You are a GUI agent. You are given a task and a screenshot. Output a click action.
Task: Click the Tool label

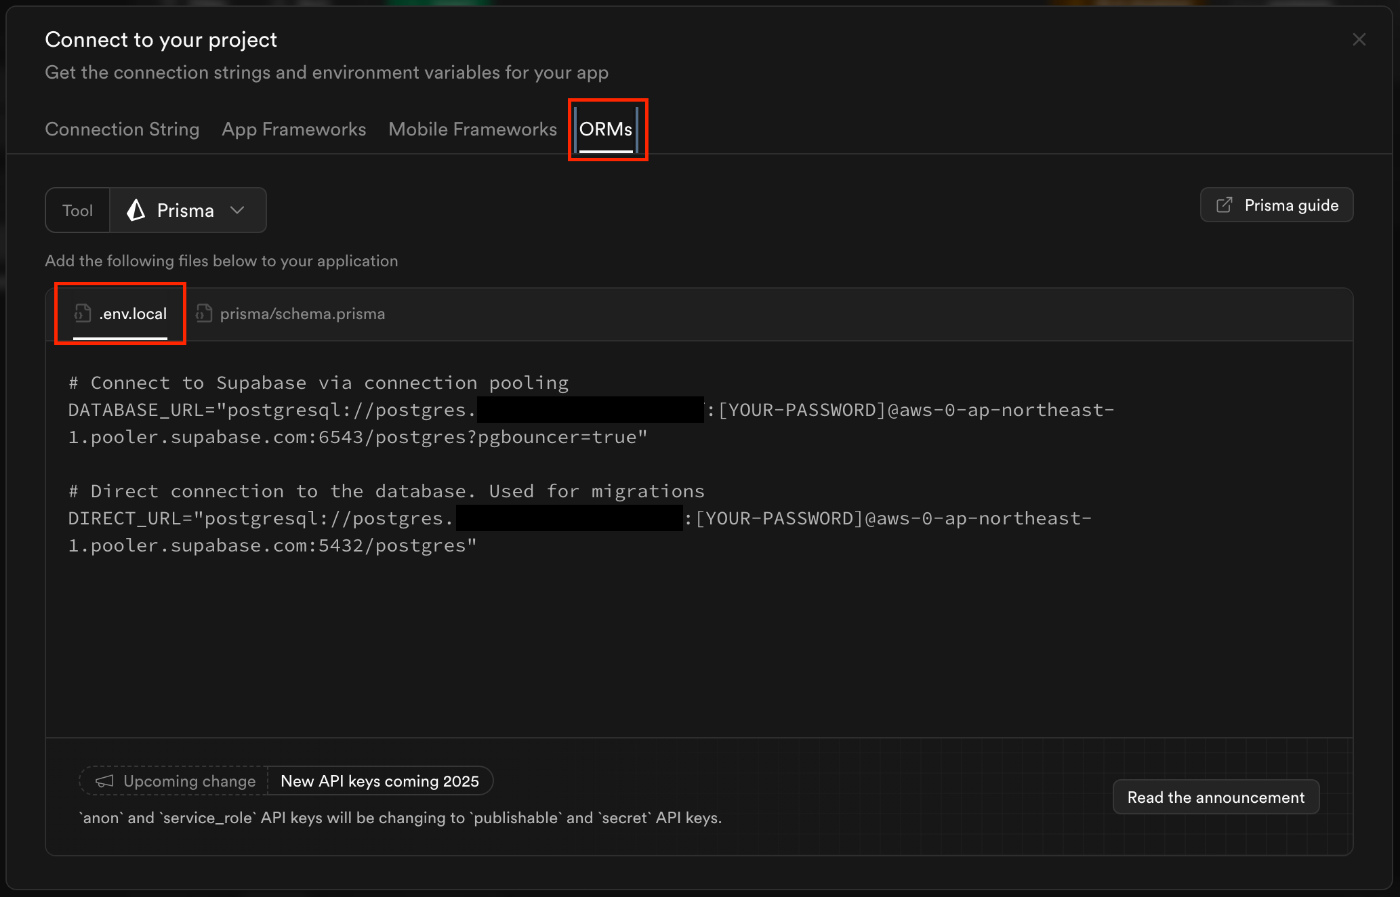point(77,210)
